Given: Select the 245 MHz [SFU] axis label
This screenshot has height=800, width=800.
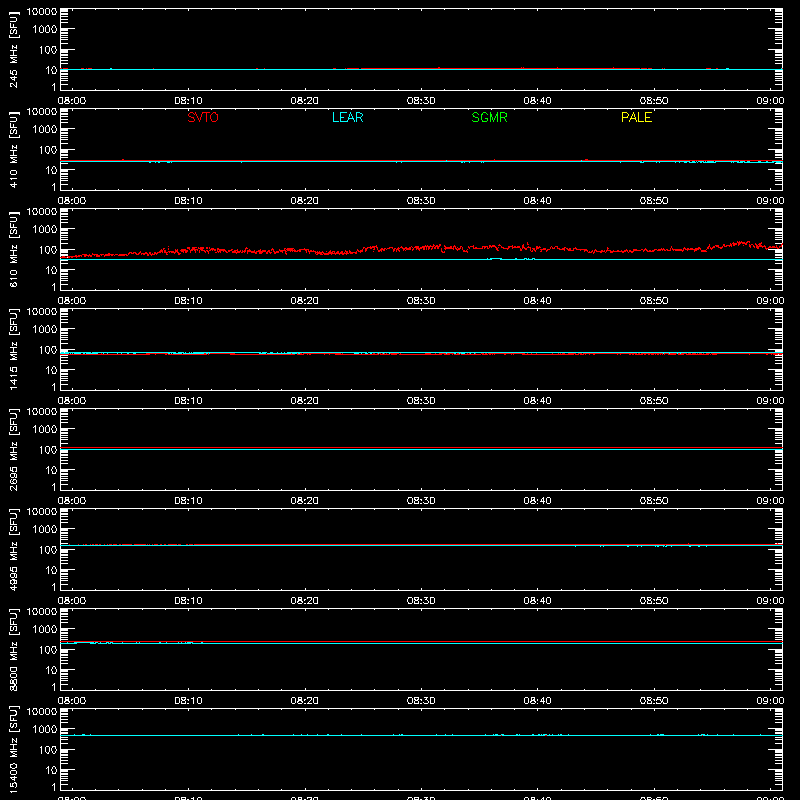Looking at the screenshot, I should click(x=13, y=49).
